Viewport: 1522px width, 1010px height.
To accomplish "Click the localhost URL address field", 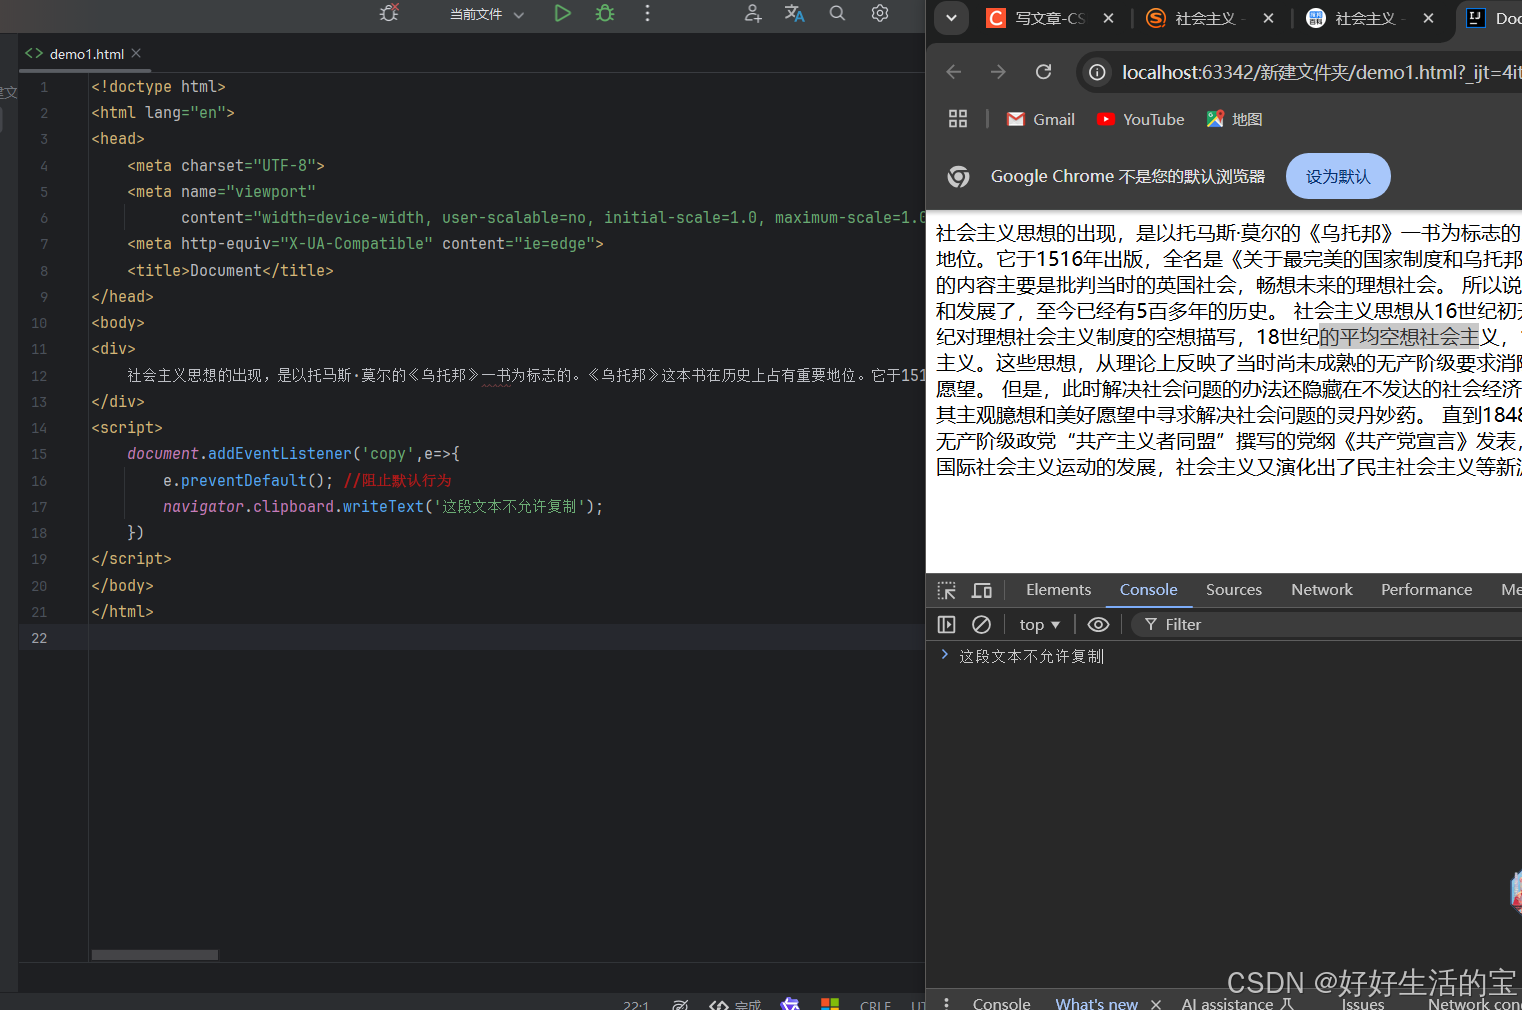I will coord(1320,72).
